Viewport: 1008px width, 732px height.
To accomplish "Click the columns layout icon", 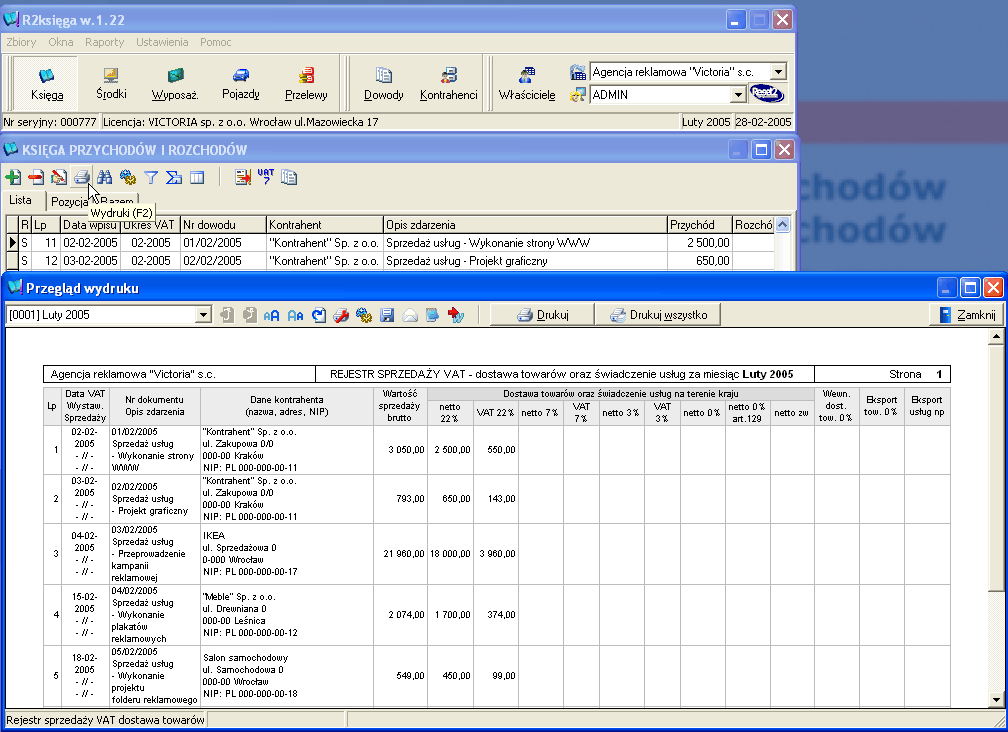I will click(x=197, y=177).
